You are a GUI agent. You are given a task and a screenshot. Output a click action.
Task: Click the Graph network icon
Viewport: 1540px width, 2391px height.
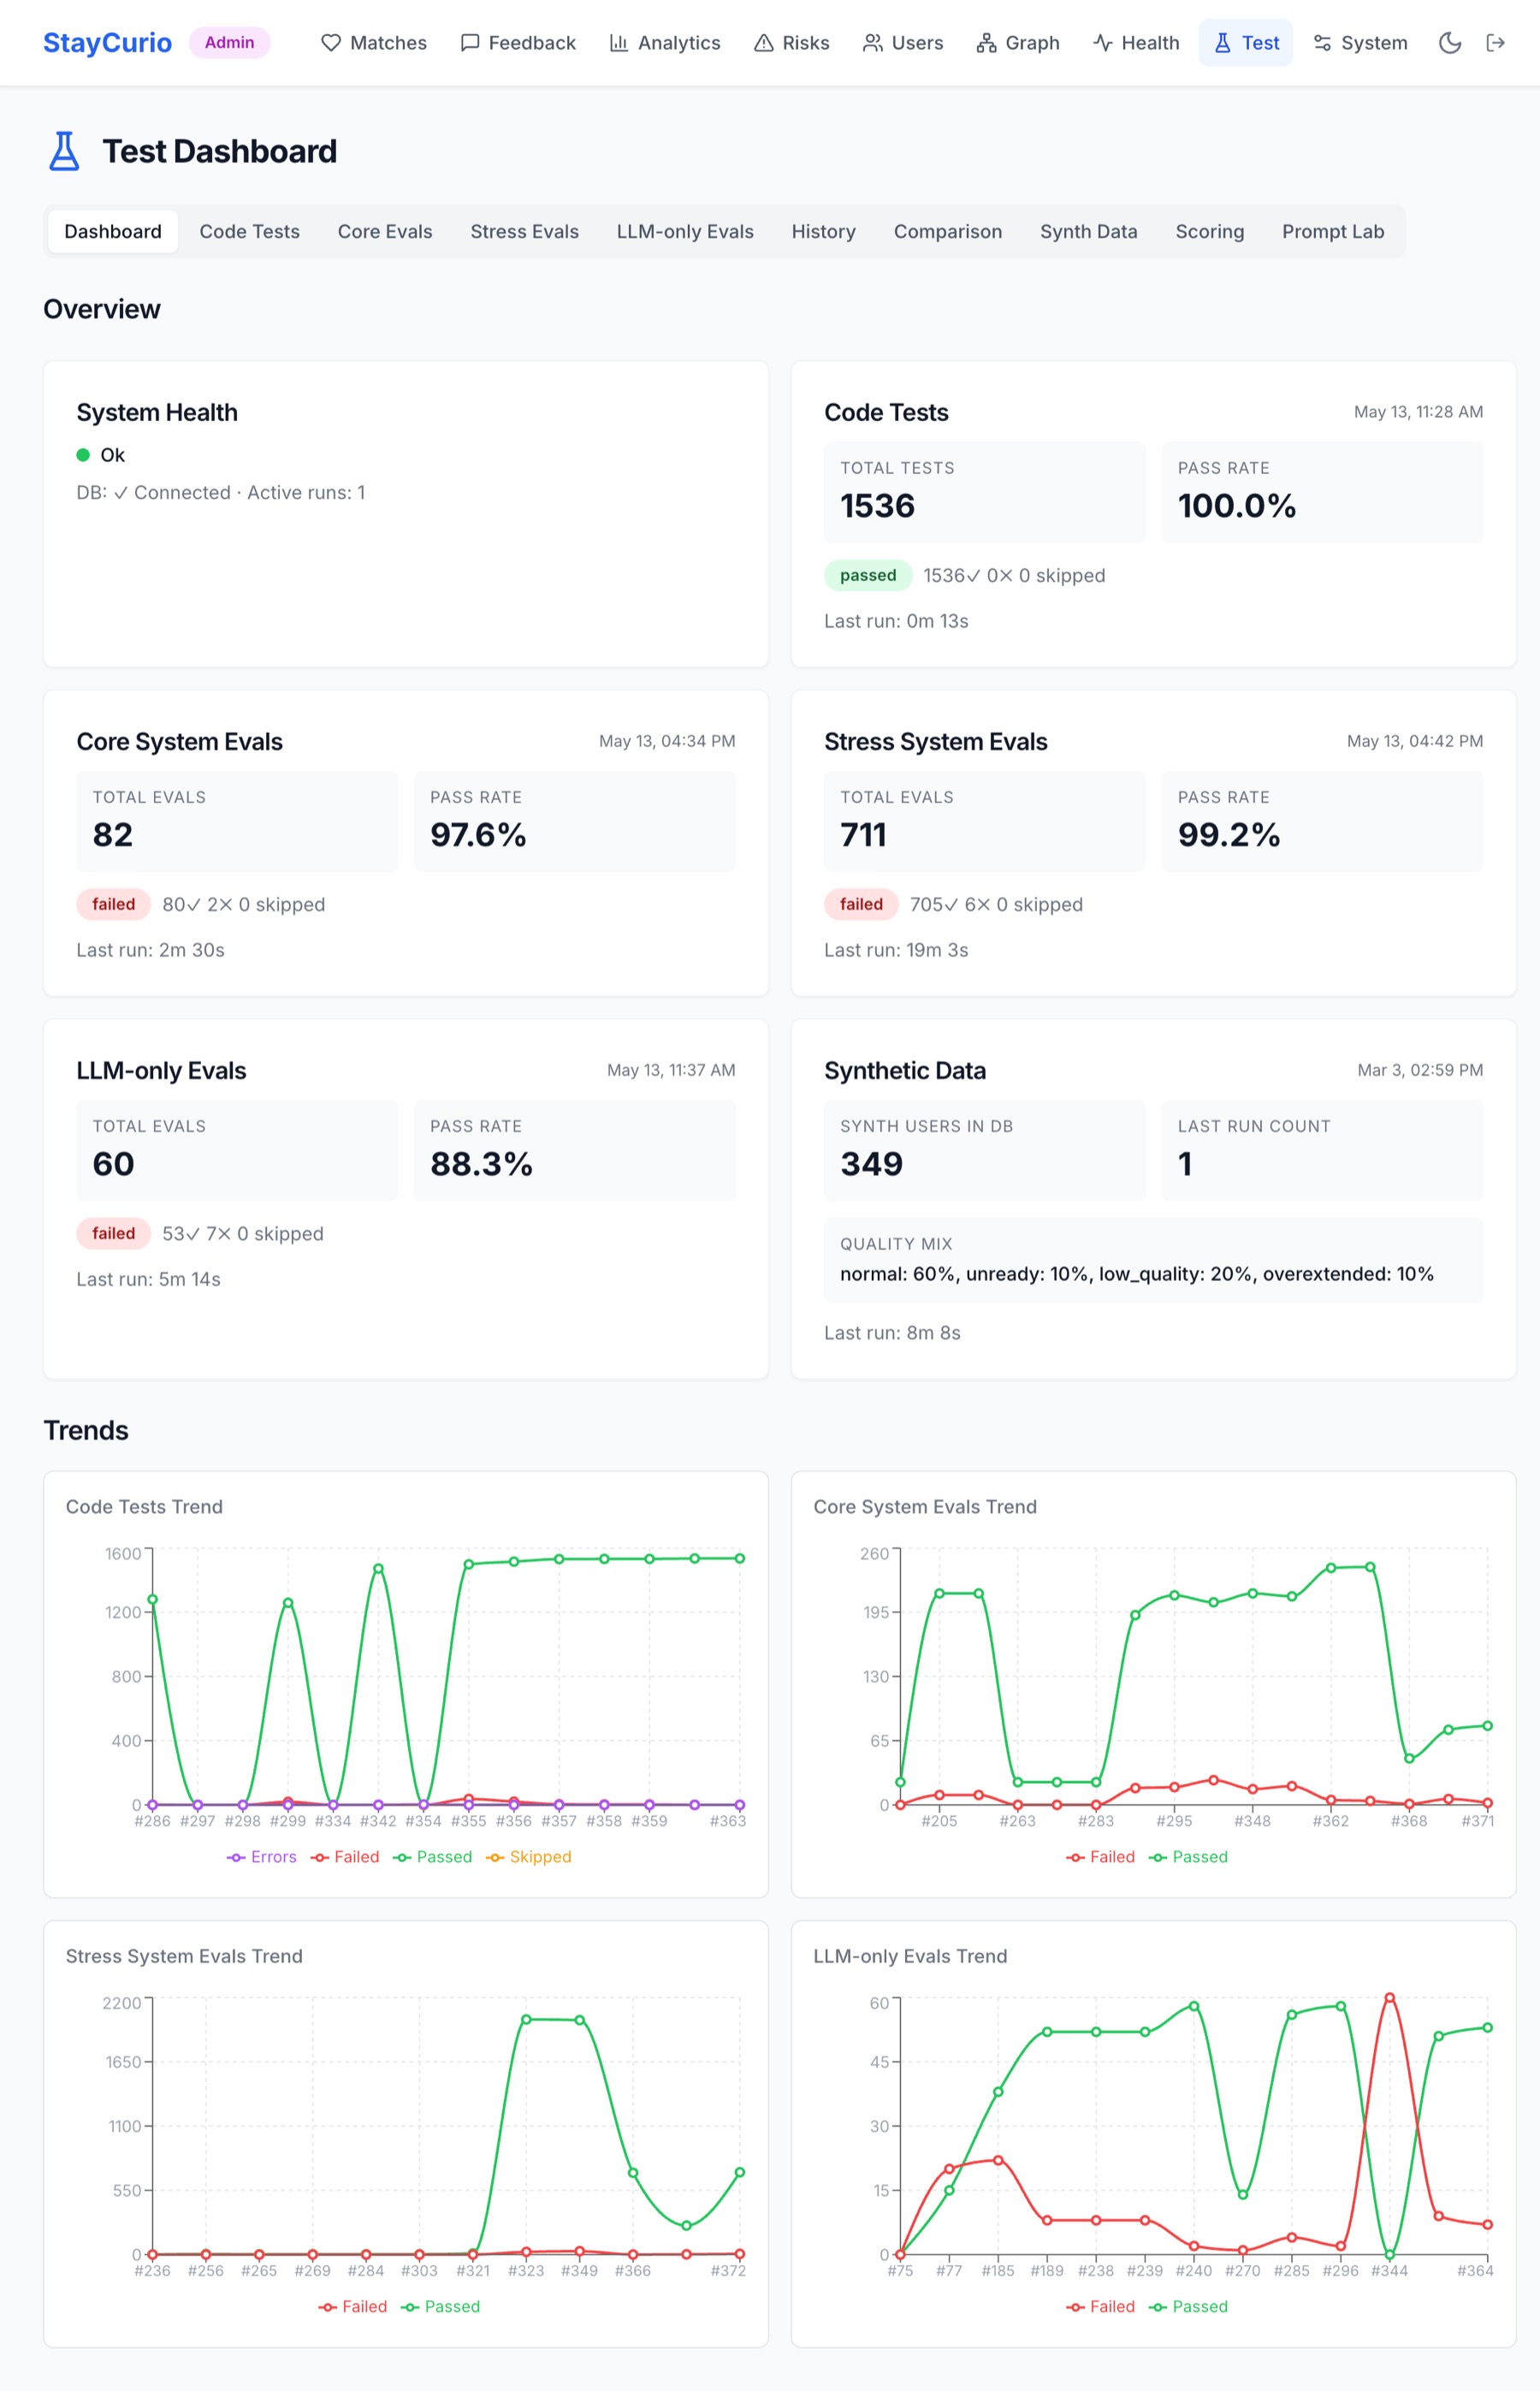[986, 43]
